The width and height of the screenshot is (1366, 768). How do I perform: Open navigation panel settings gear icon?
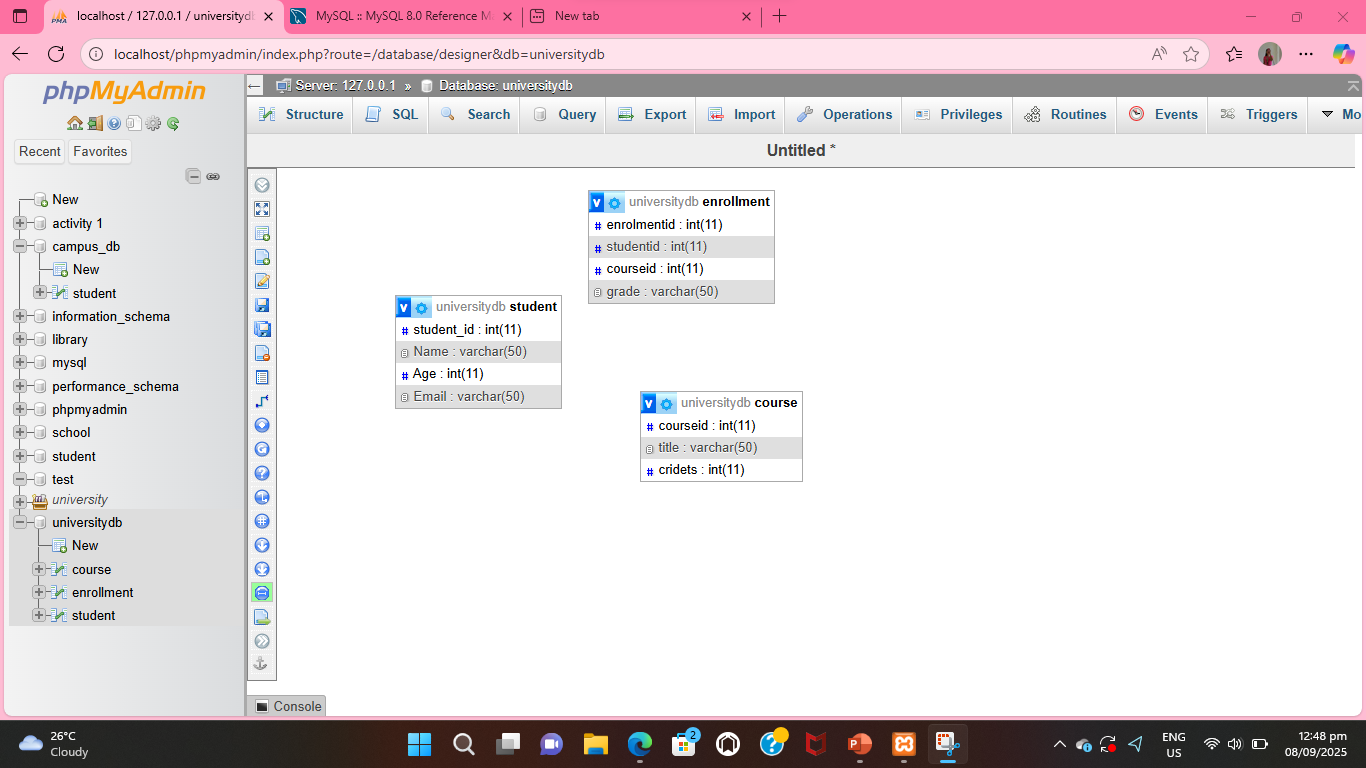(153, 124)
